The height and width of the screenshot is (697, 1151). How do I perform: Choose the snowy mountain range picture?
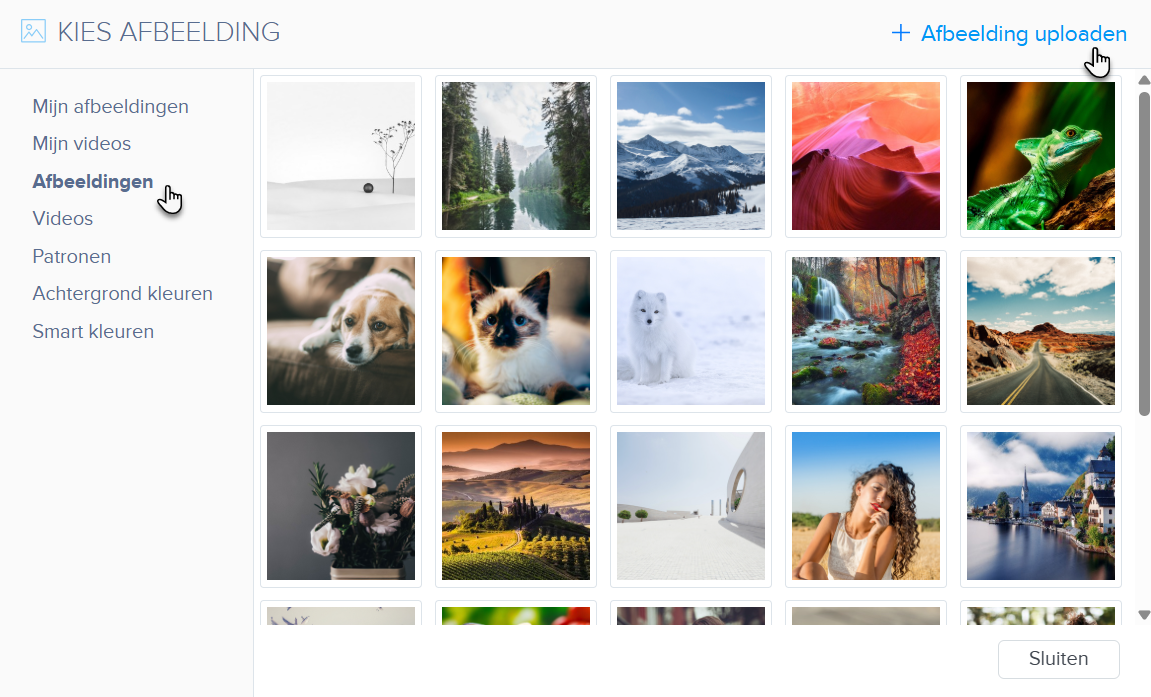[x=691, y=156]
